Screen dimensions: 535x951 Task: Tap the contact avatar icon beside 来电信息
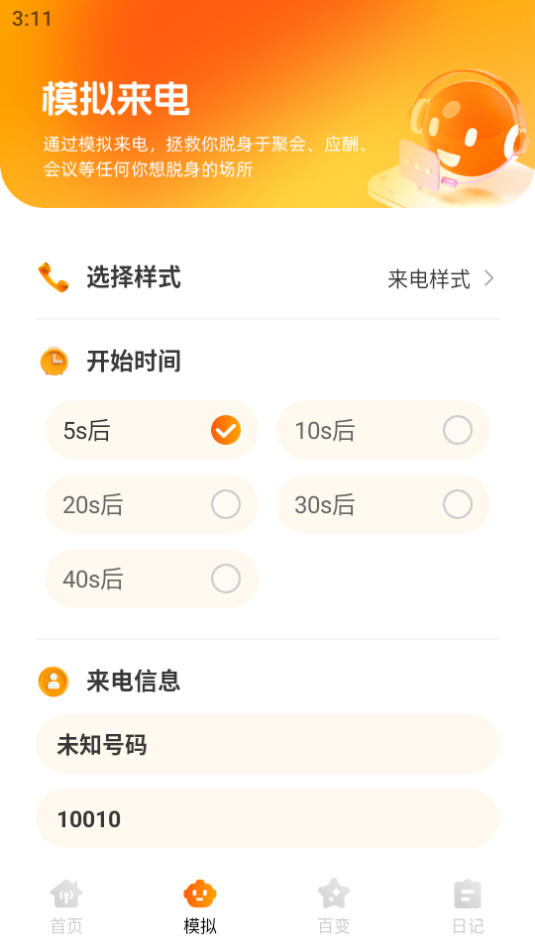coord(53,681)
